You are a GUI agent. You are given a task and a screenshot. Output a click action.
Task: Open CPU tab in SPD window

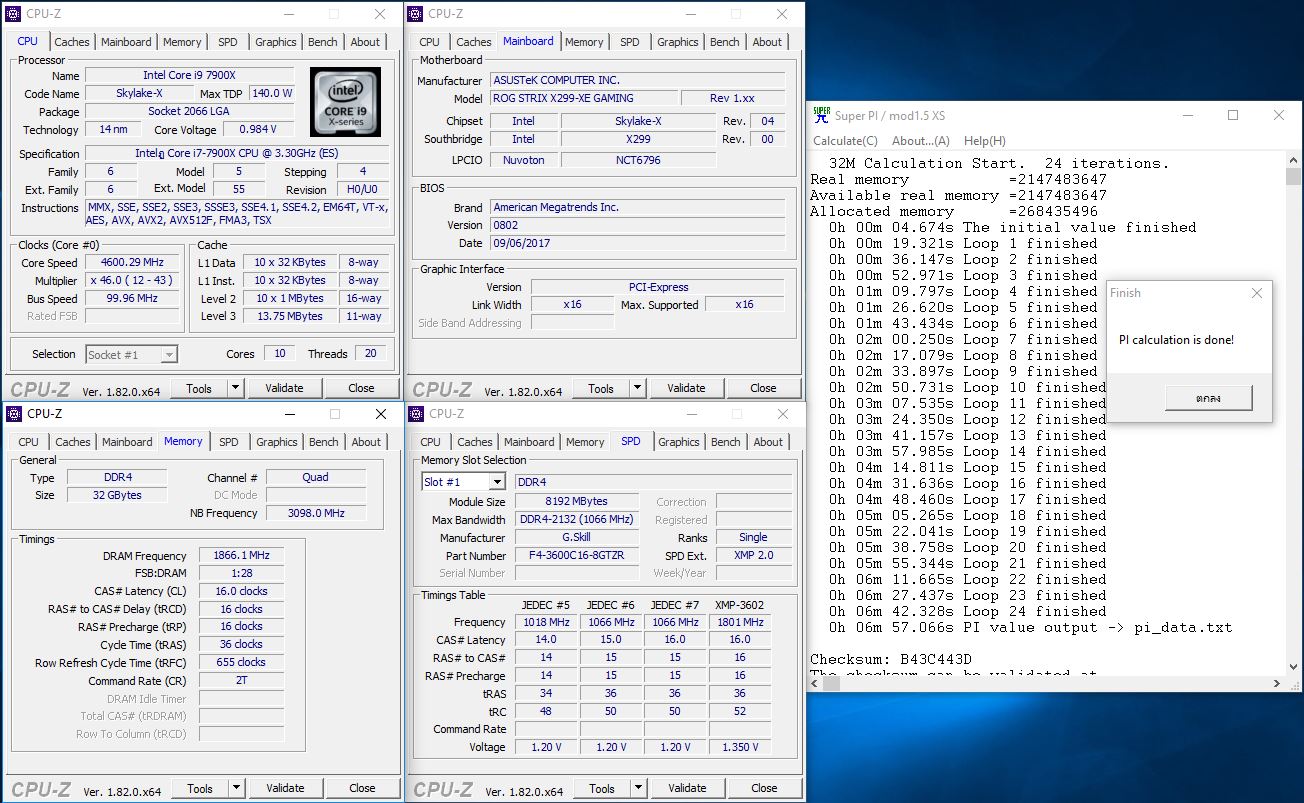click(430, 442)
